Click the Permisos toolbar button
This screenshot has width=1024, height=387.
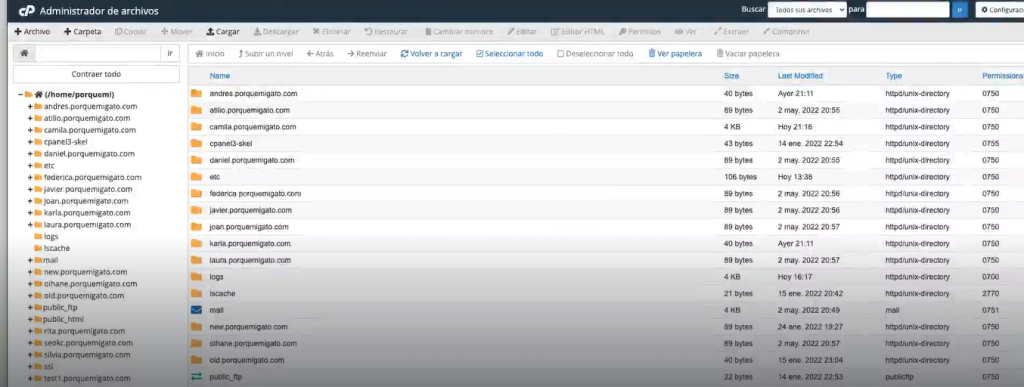coord(639,31)
